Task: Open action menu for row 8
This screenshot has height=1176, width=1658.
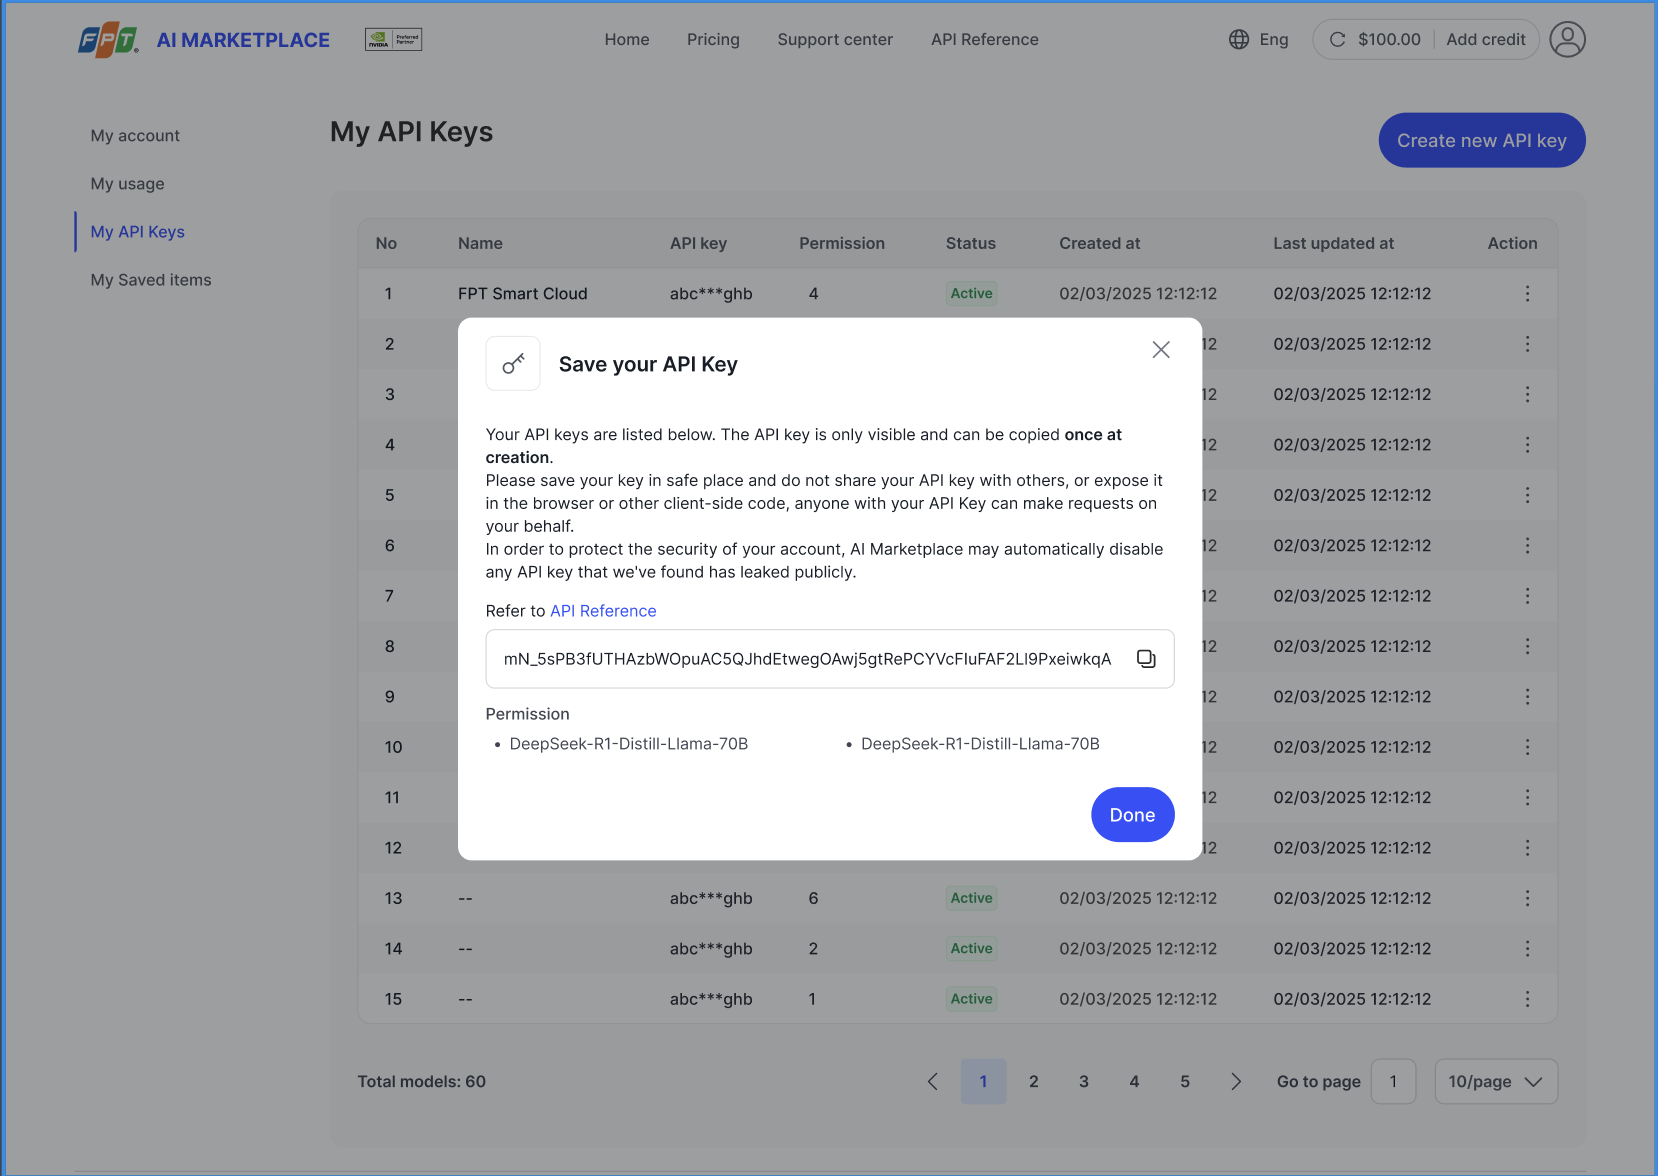Action: click(x=1527, y=647)
